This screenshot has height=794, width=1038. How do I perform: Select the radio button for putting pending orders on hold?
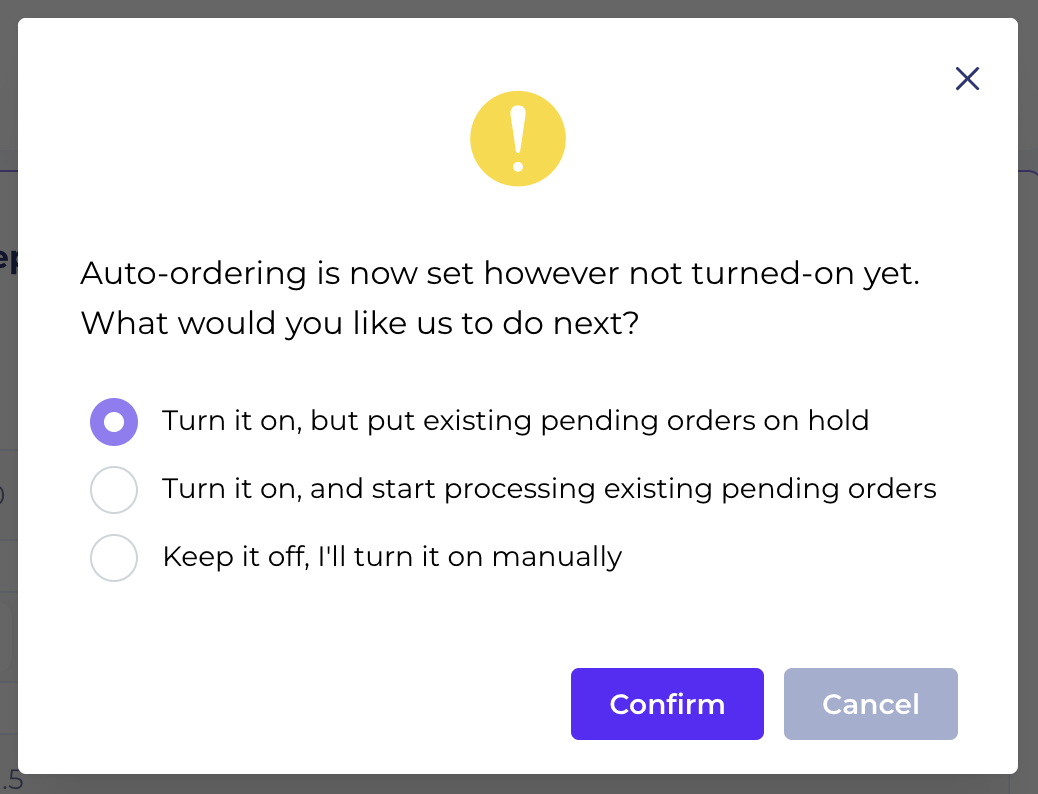click(114, 422)
